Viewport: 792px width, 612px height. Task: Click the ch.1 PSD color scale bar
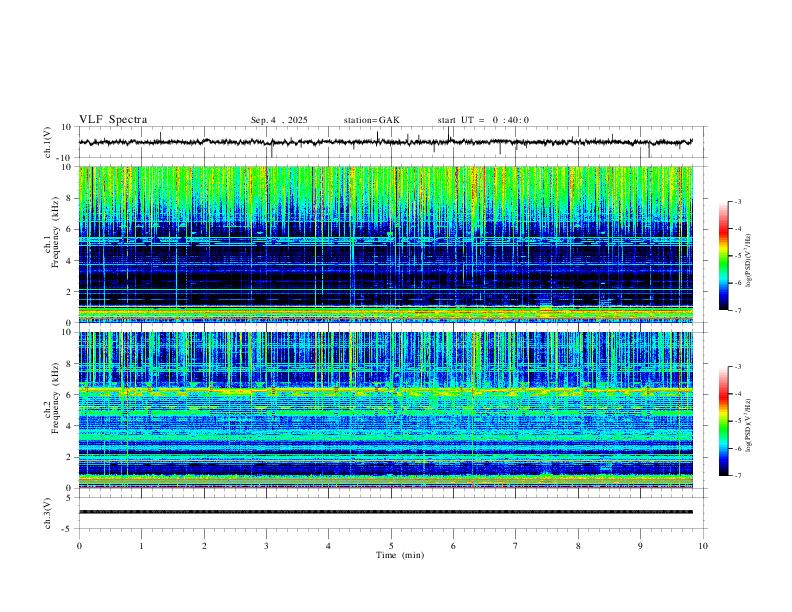pos(723,256)
